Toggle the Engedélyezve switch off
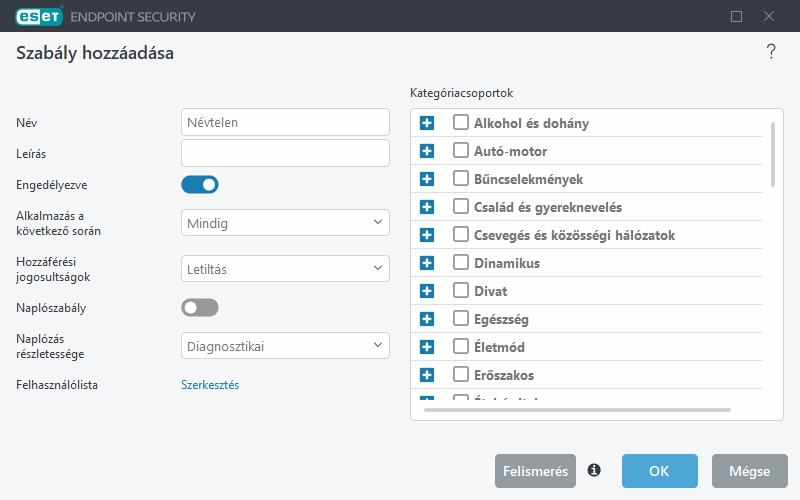 (x=199, y=185)
